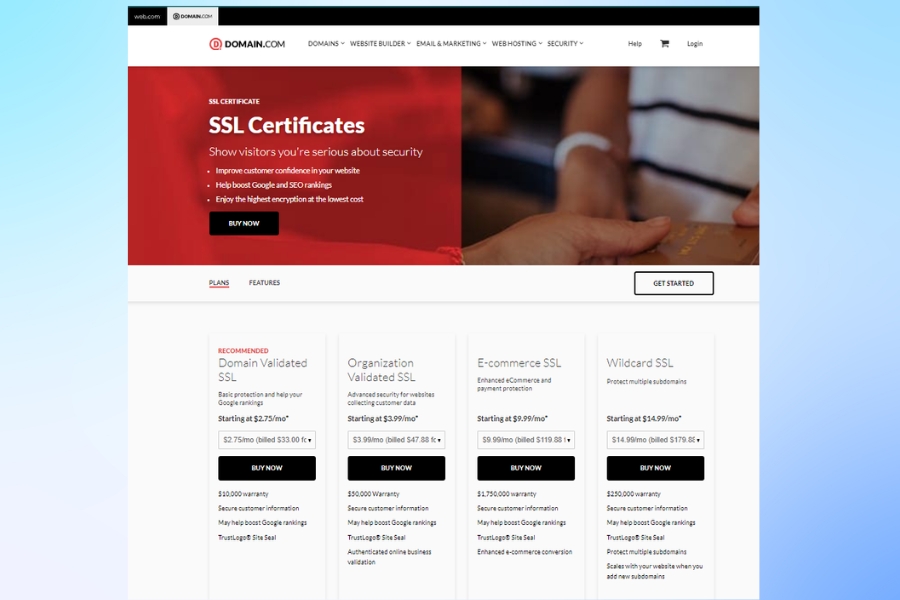Click Help boost Google and SEO rankings bullet

coord(273,185)
